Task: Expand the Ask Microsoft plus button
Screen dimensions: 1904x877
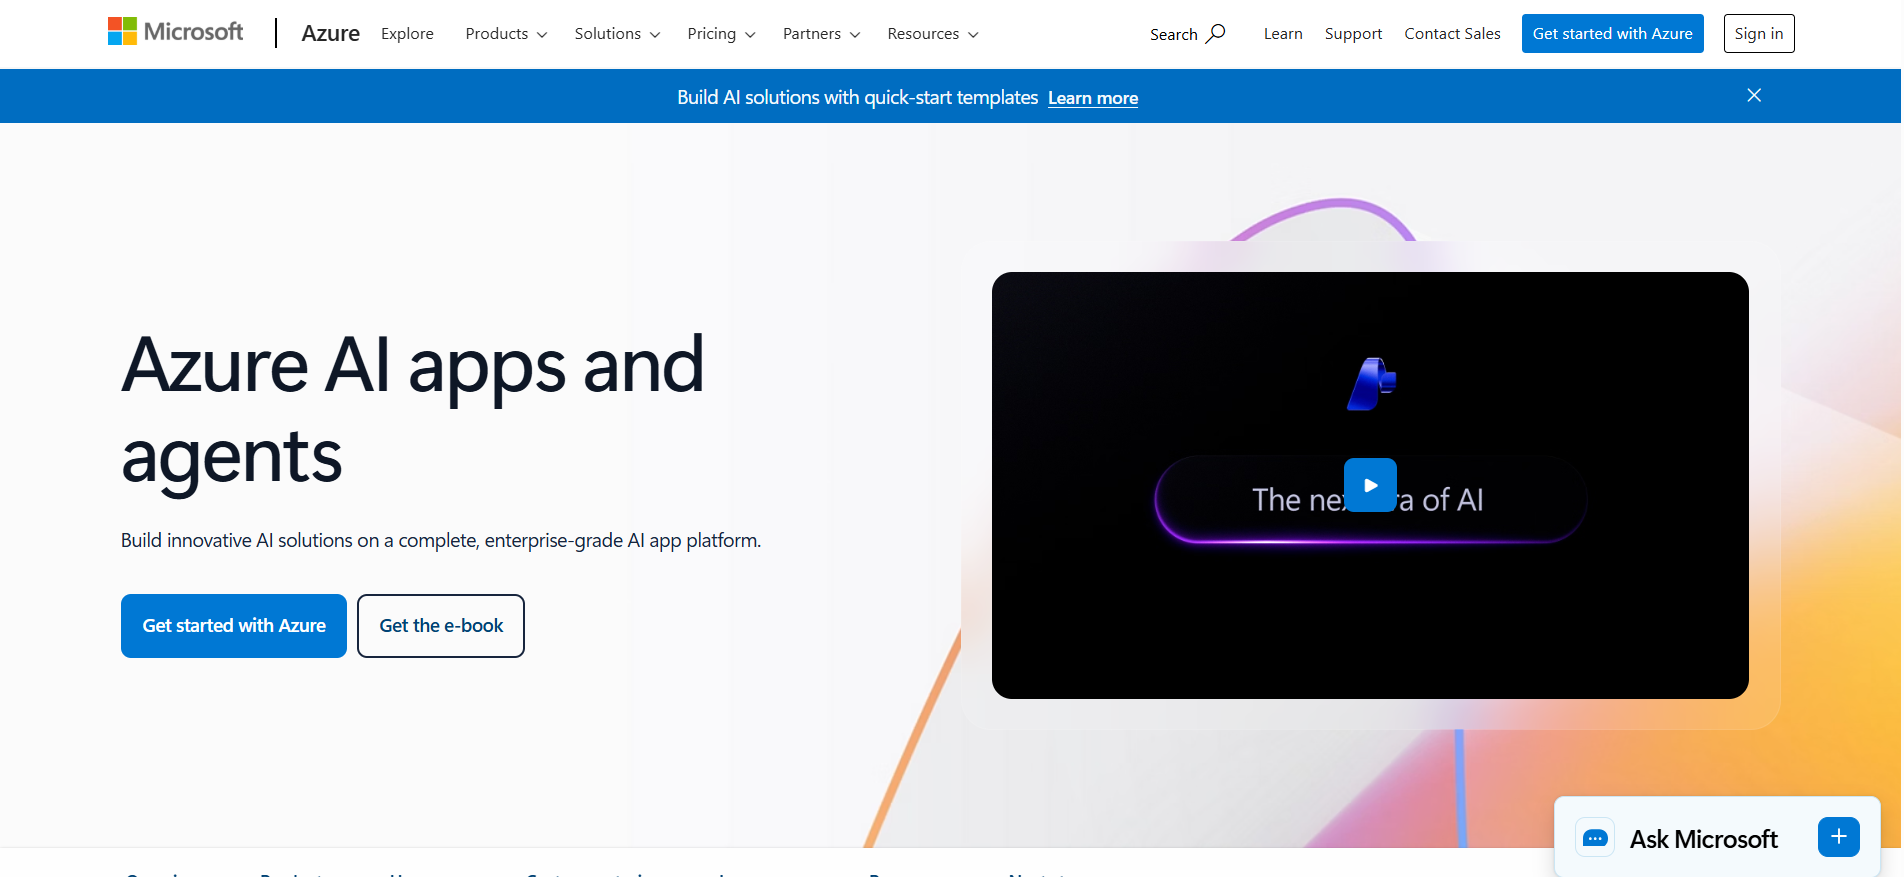Action: tap(1838, 837)
